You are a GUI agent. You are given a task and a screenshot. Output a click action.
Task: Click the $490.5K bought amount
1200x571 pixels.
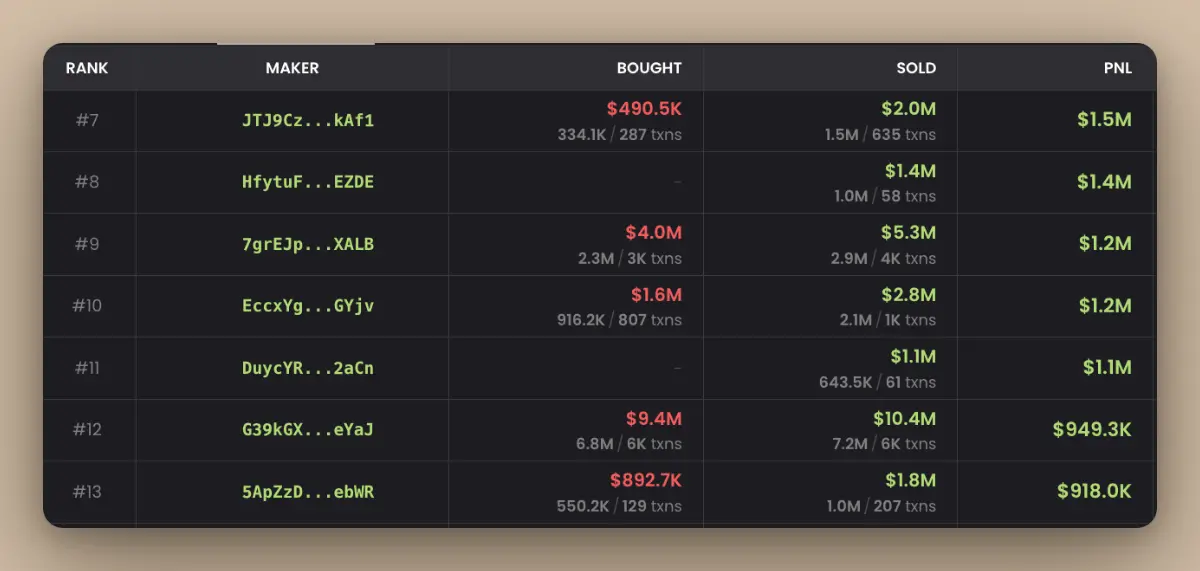point(644,109)
